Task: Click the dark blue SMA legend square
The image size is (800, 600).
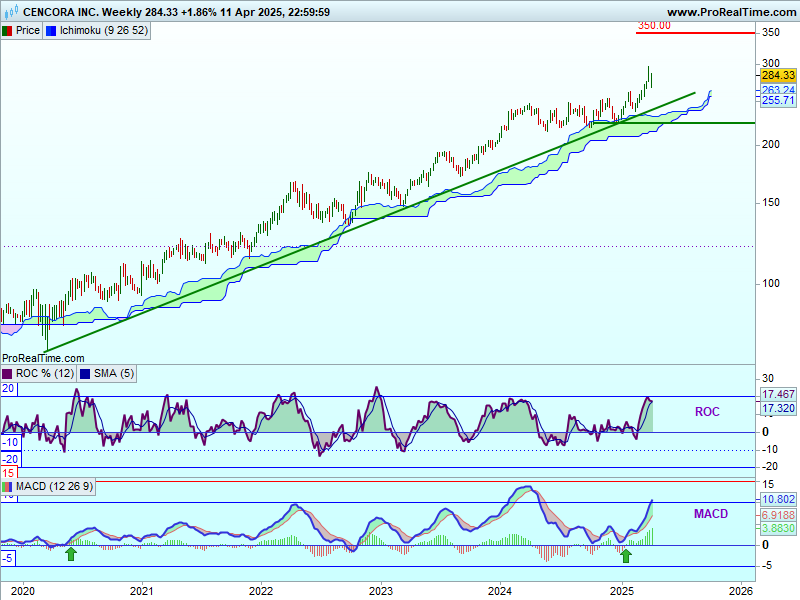Action: click(x=84, y=373)
